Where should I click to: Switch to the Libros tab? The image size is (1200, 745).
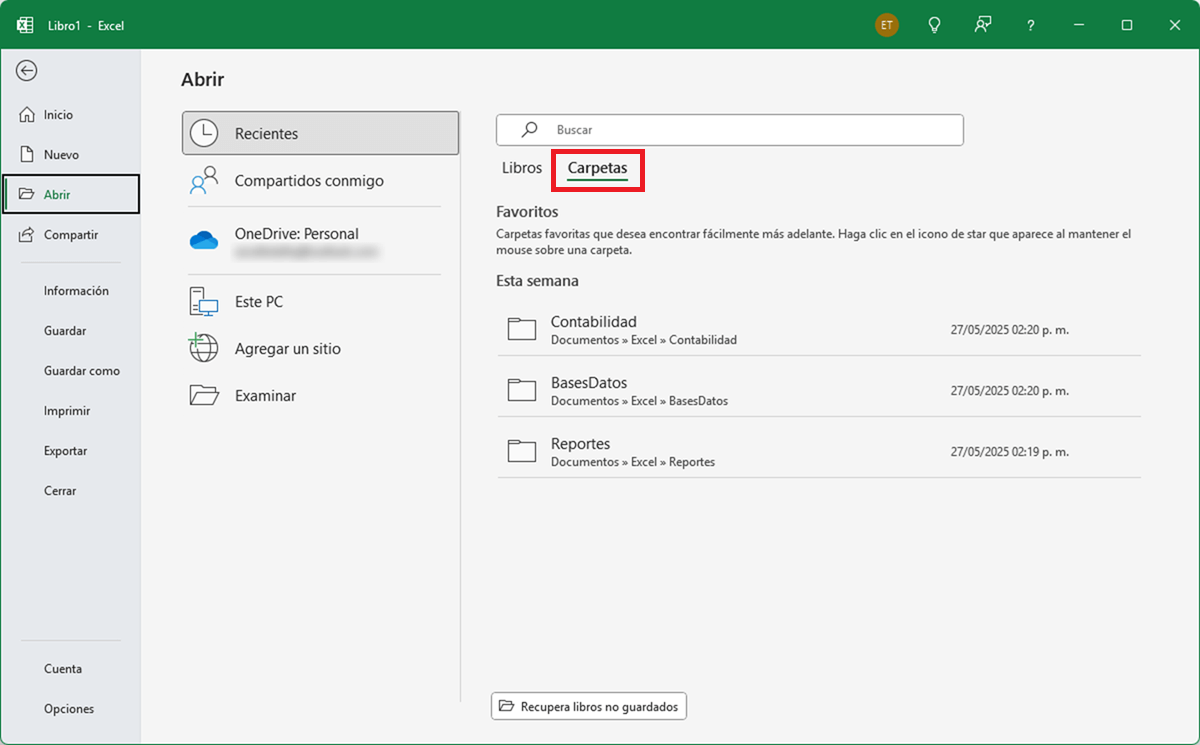coord(522,168)
